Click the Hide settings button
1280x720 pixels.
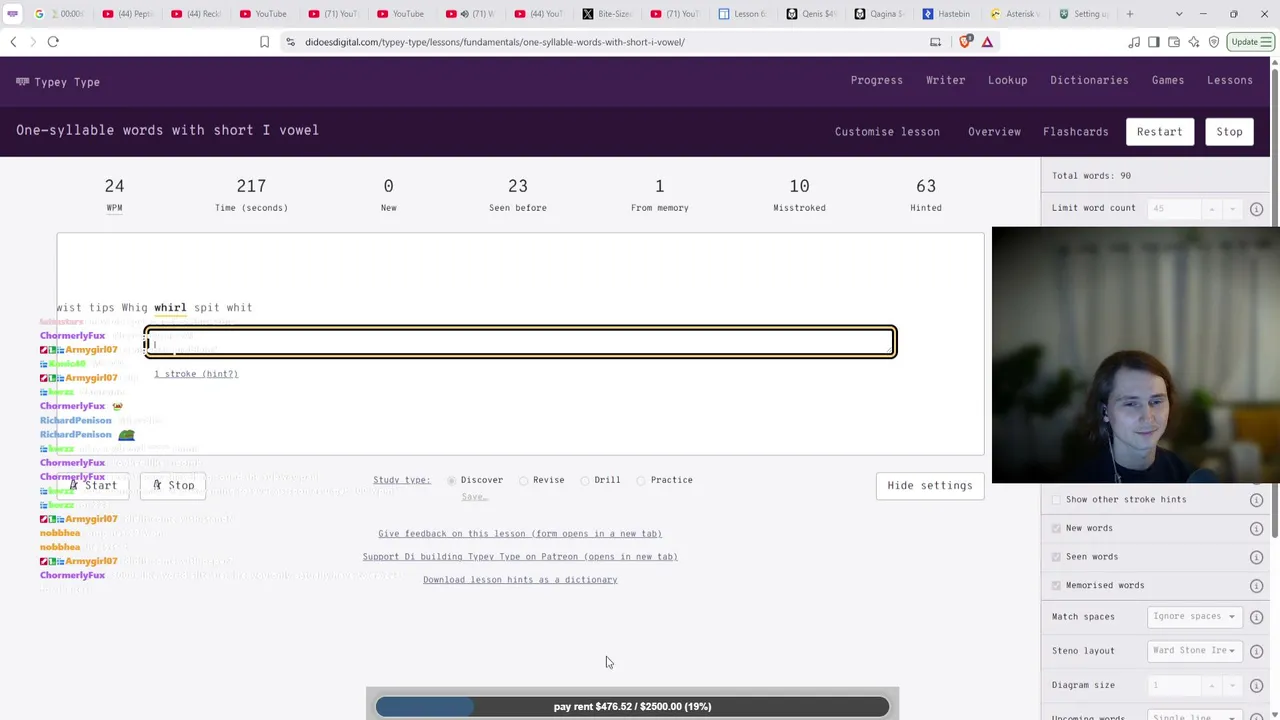(x=930, y=486)
